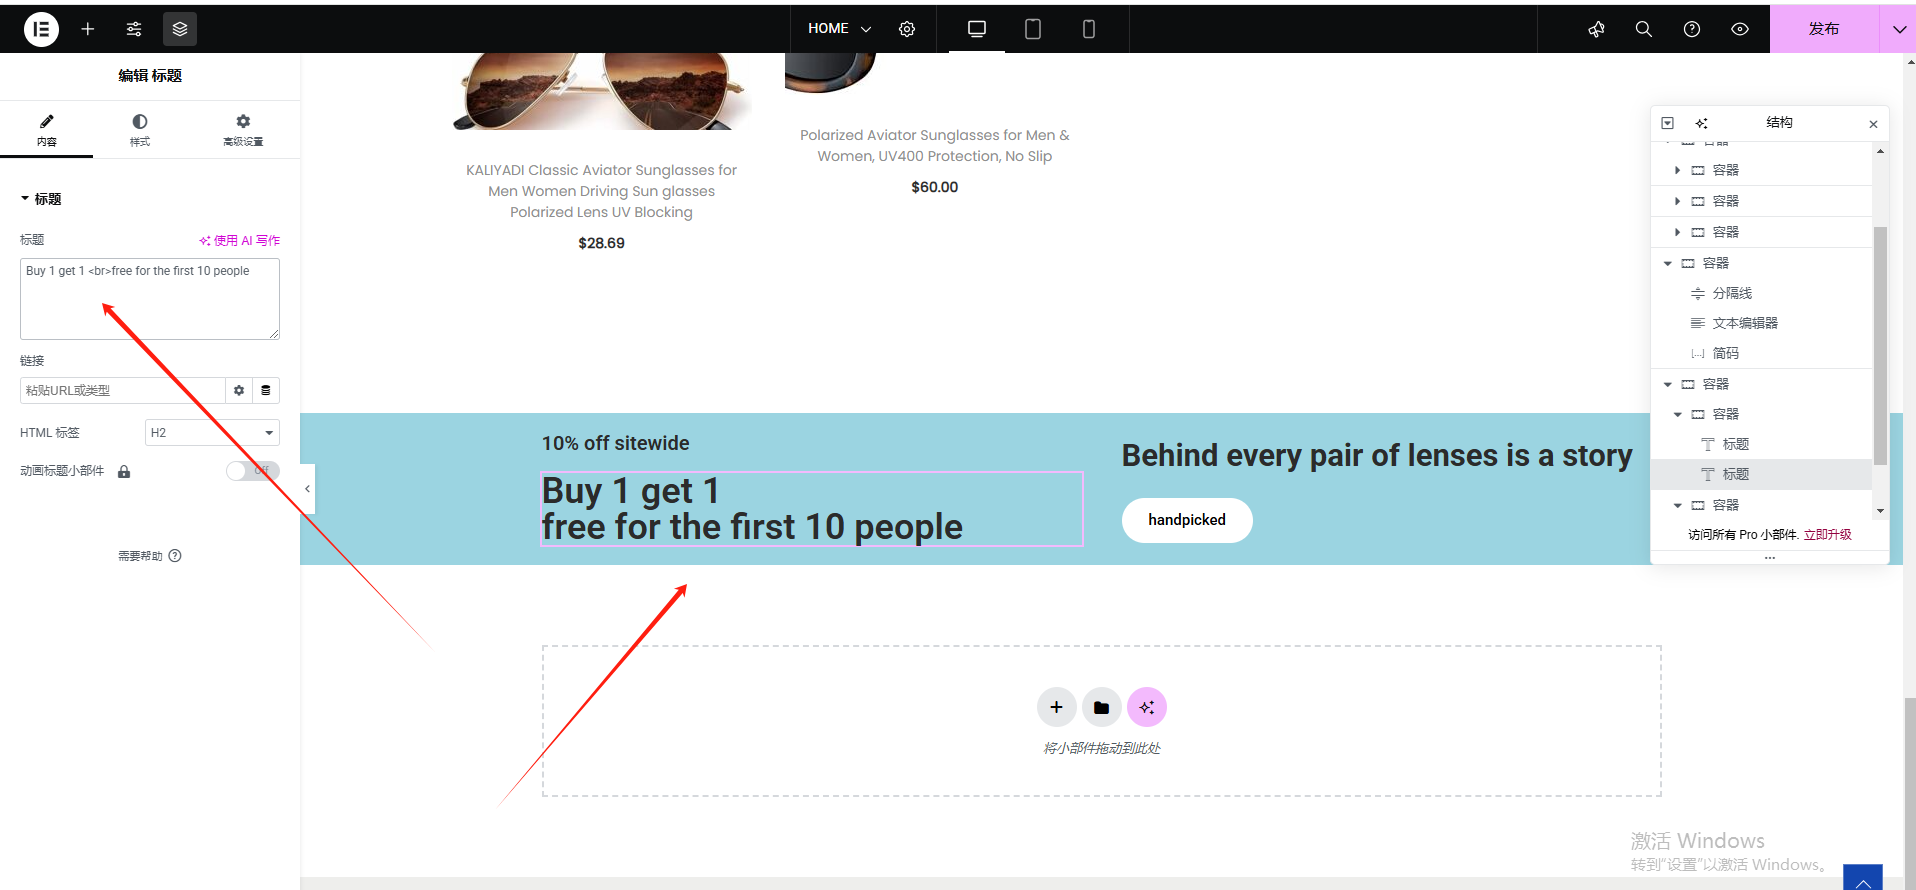Click the 发布 publish button
The width and height of the screenshot is (1916, 890).
(1823, 29)
